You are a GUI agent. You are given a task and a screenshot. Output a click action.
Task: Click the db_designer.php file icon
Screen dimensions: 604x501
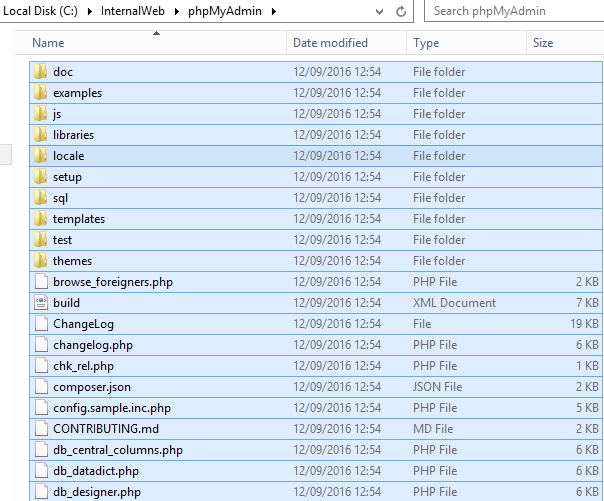(x=41, y=491)
